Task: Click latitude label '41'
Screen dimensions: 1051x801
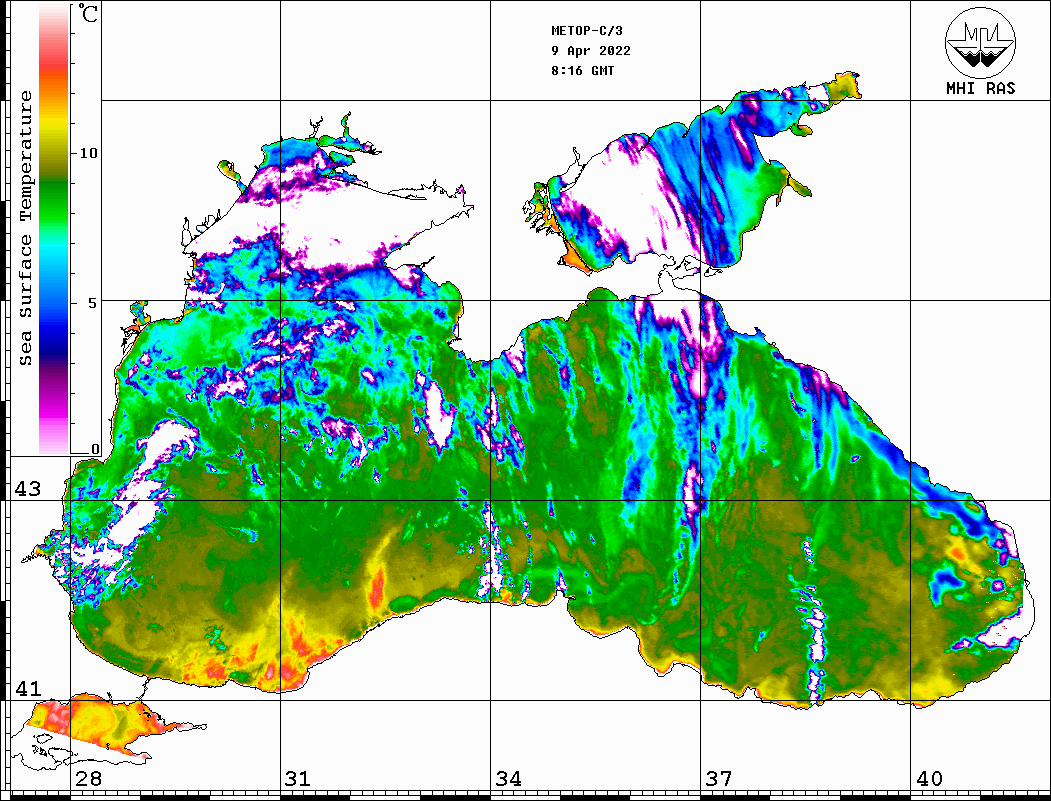Action: click(x=27, y=688)
